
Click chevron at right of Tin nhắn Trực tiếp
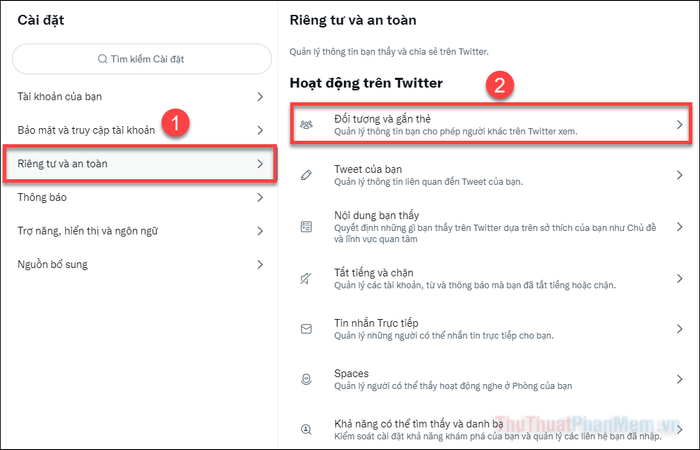tap(679, 329)
